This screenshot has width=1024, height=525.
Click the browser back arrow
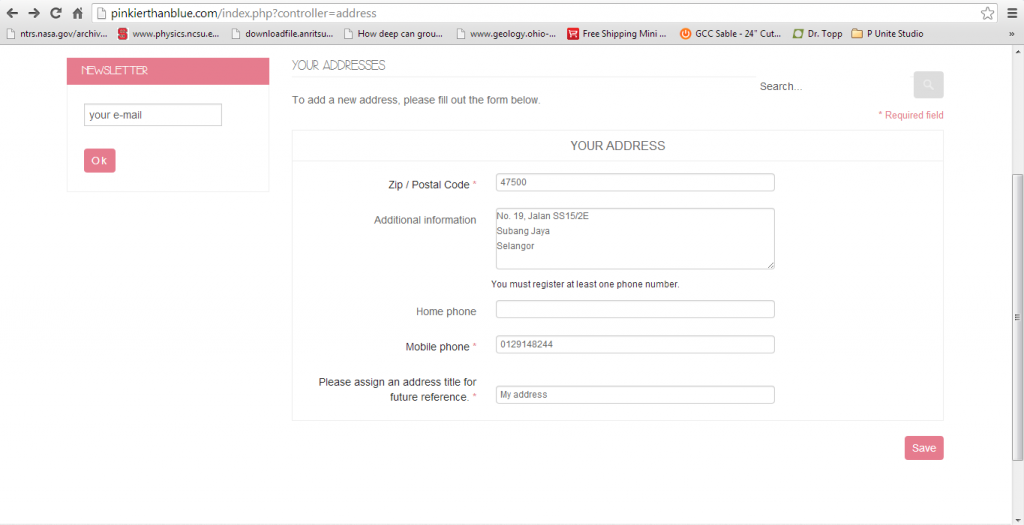[12, 13]
